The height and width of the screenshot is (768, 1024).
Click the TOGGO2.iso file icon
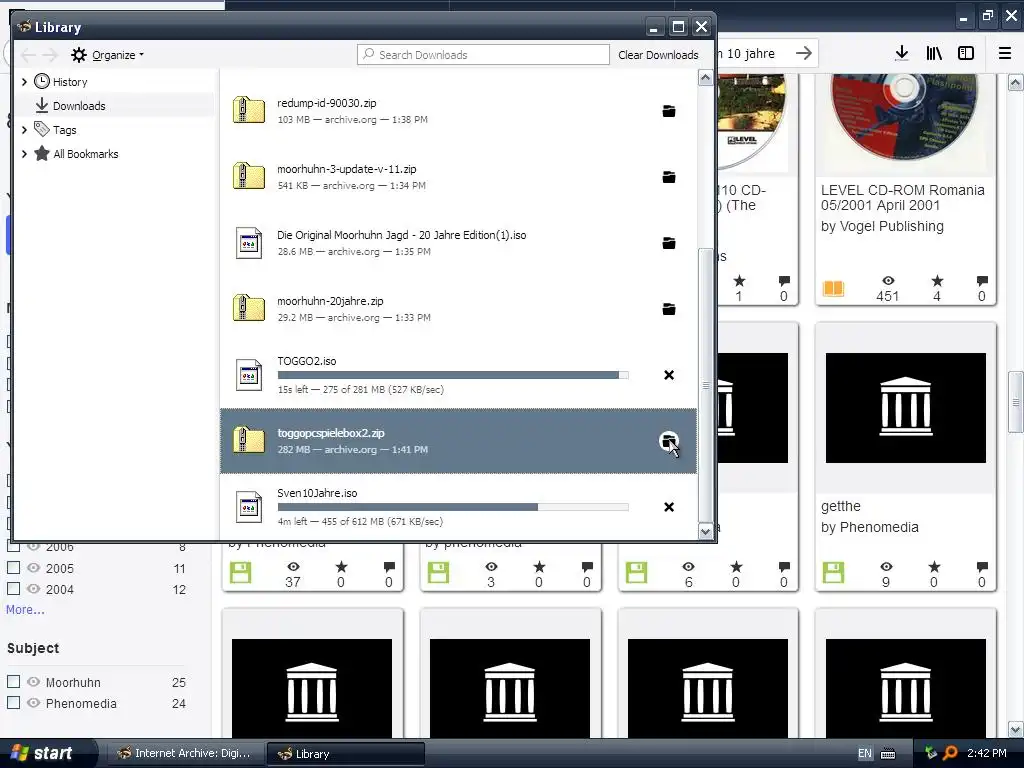tap(249, 375)
